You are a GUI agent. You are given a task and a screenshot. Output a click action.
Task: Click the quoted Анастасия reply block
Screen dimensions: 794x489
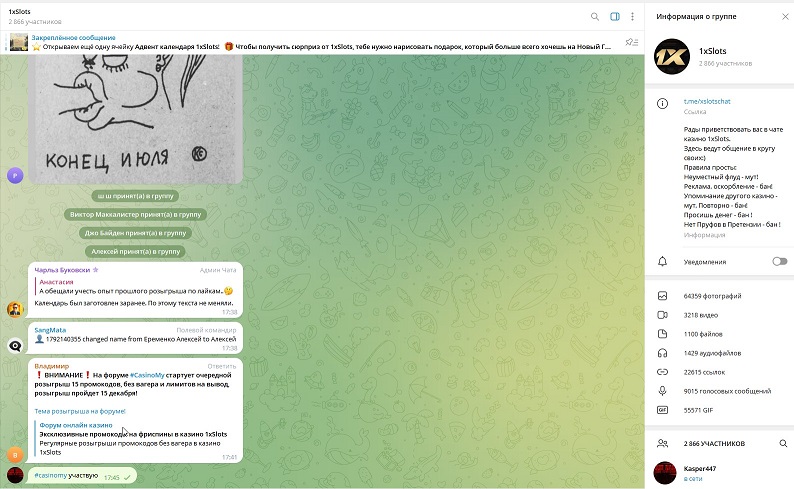point(136,287)
